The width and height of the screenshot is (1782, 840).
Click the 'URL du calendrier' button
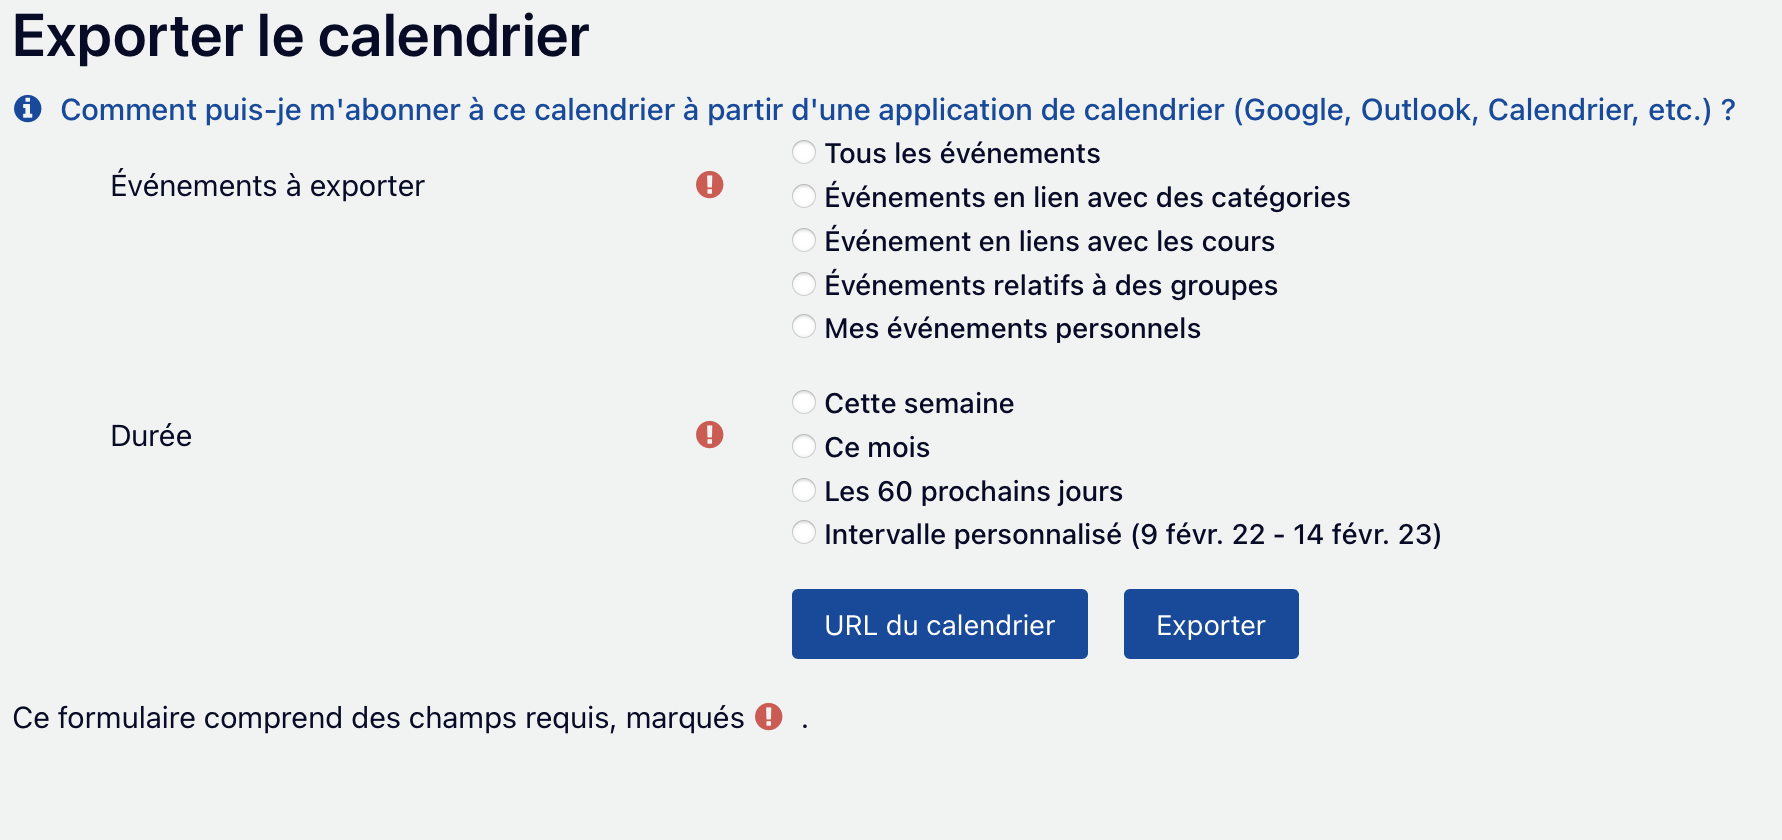click(x=939, y=624)
